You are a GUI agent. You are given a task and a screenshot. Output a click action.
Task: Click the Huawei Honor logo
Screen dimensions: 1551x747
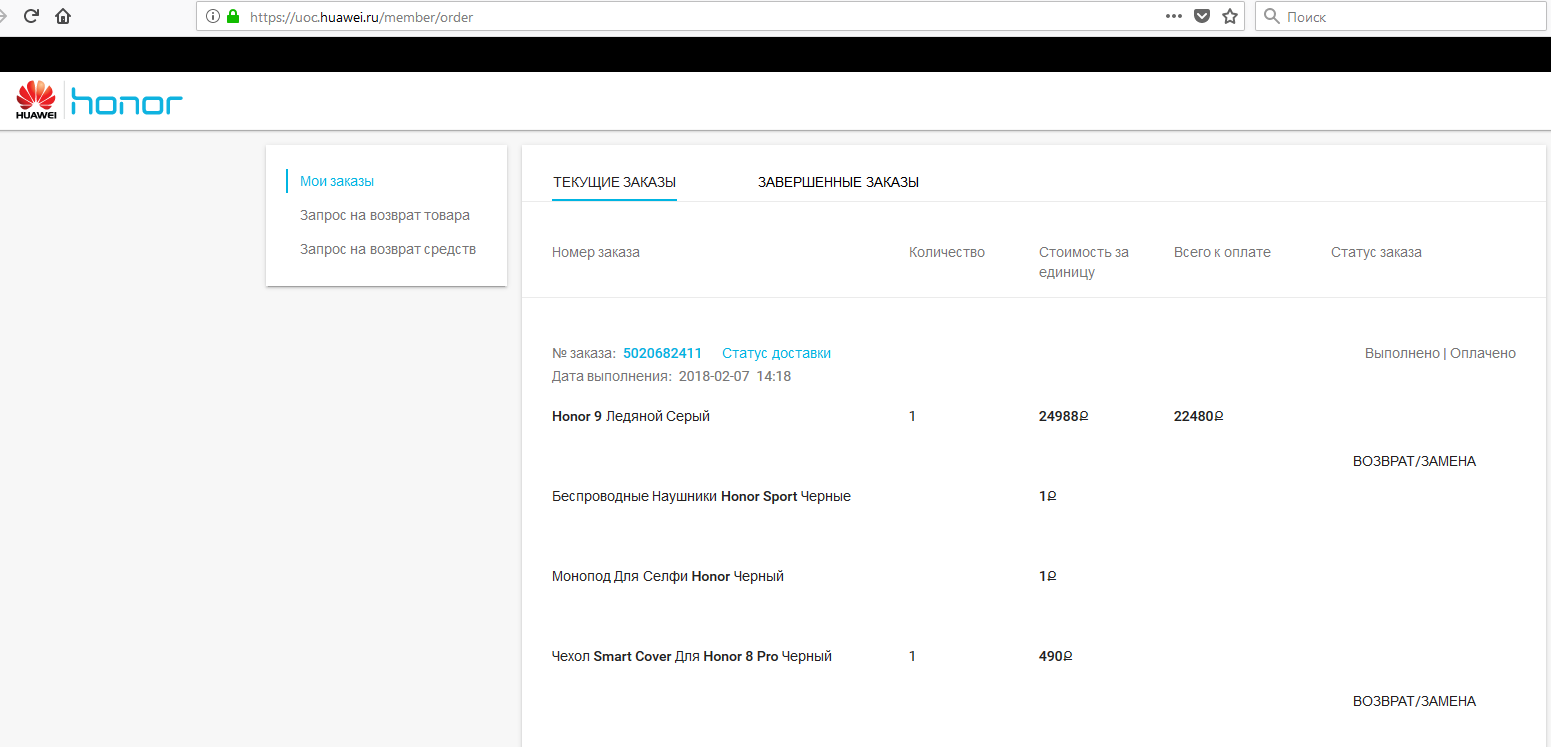99,101
